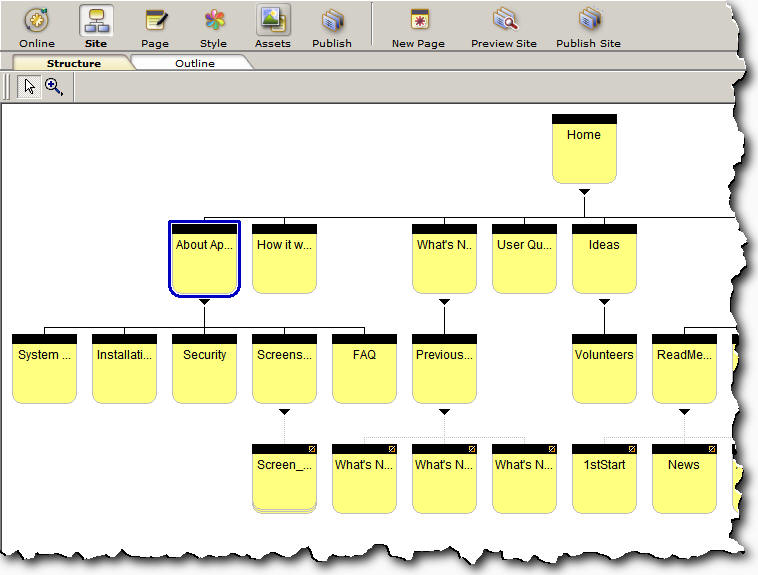Select the zoom magnifier tool
This screenshot has width=758, height=575.
point(53,87)
